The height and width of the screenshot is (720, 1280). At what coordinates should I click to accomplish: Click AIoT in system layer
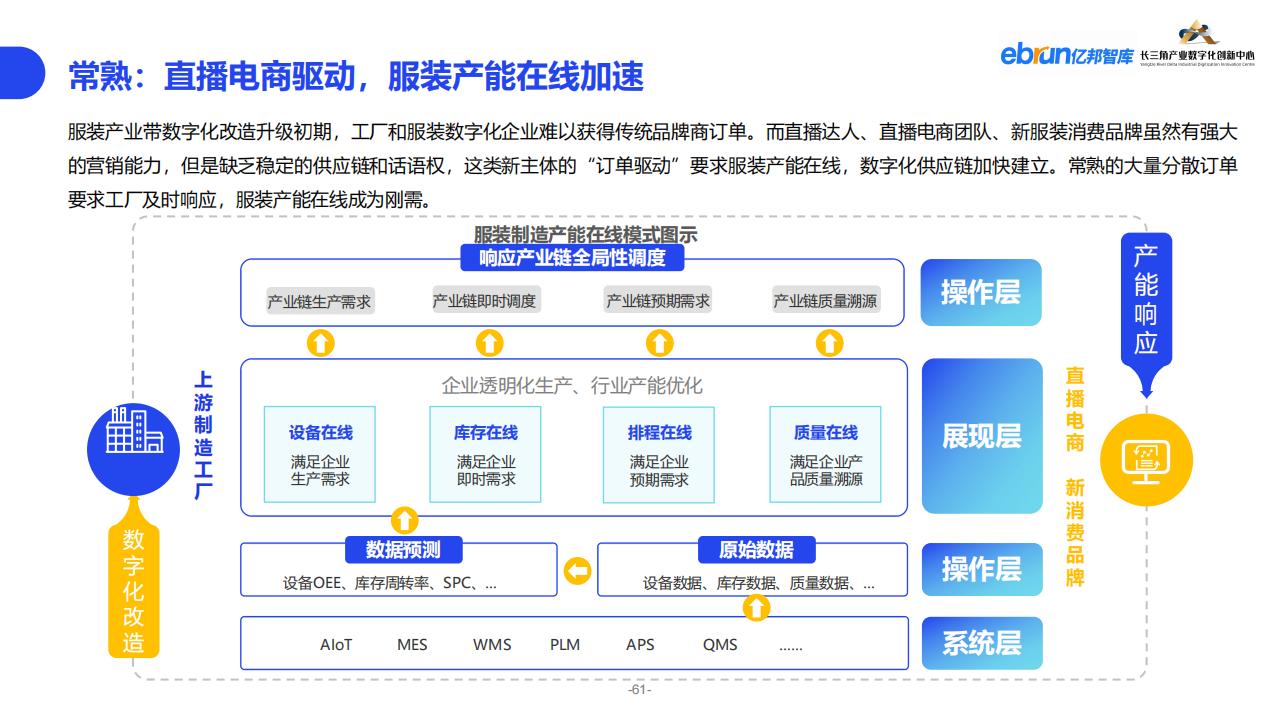pyautogui.click(x=336, y=645)
